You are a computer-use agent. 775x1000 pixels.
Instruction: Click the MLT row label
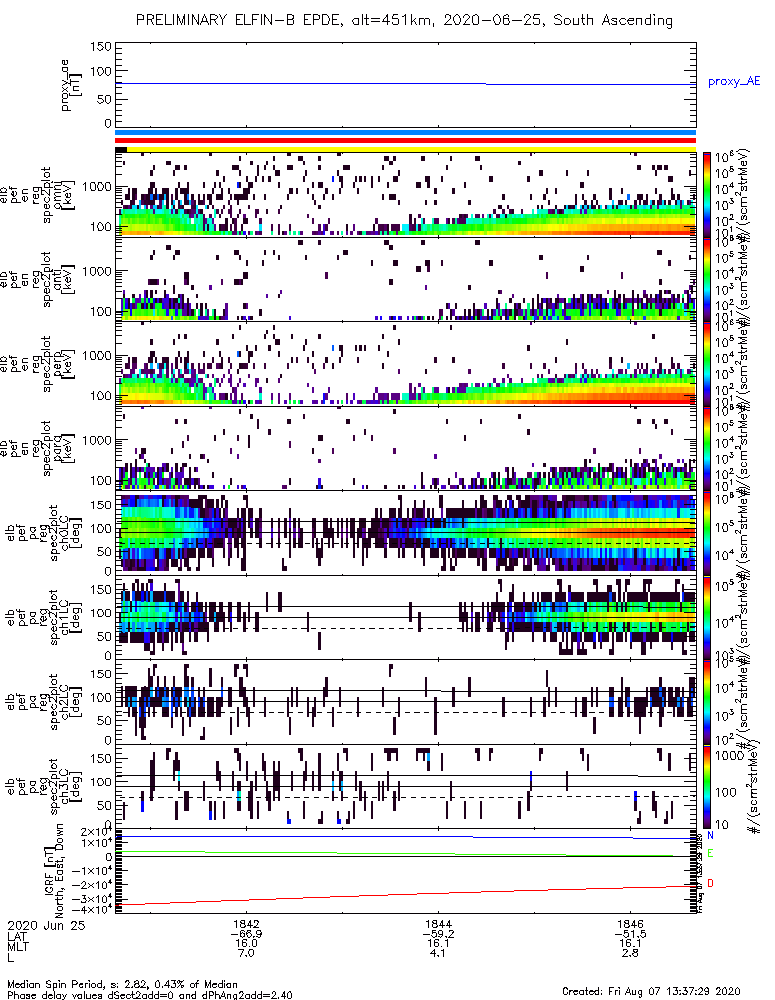point(18,946)
